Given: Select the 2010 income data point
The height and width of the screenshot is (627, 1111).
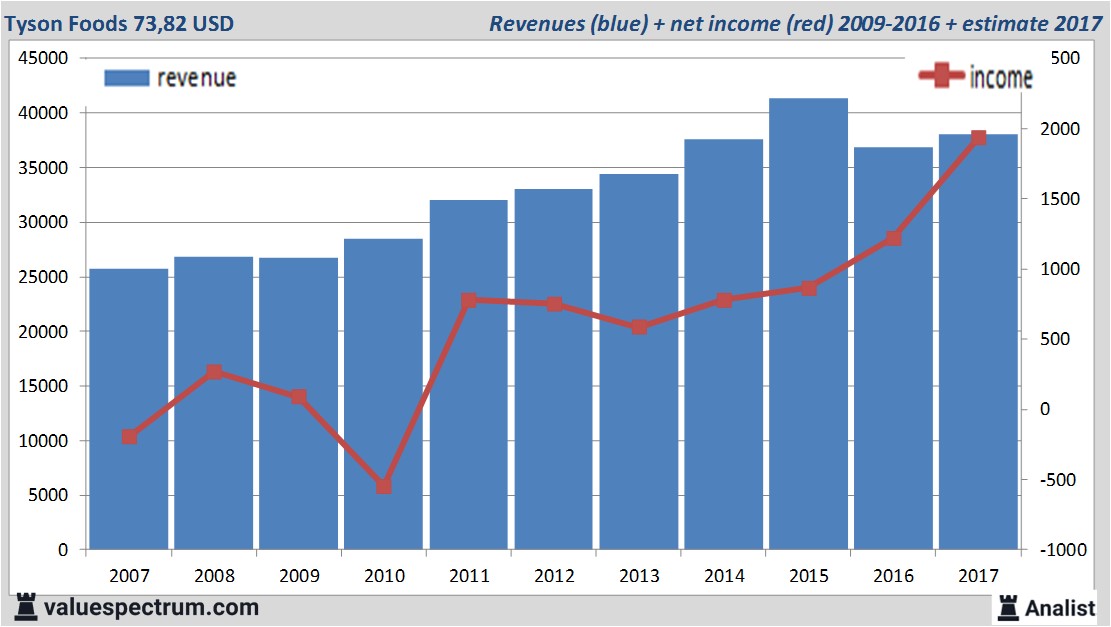Looking at the screenshot, I should (383, 486).
